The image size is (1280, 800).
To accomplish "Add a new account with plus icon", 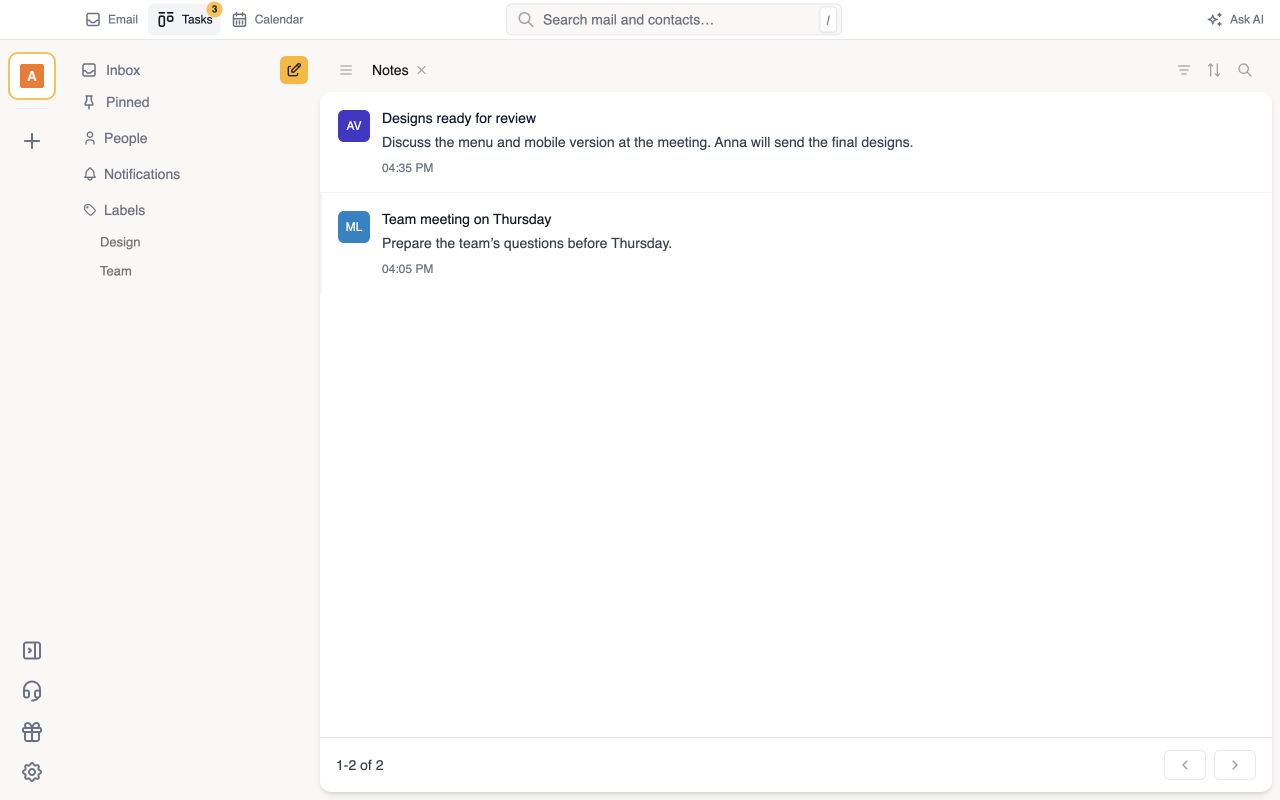I will 32,141.
